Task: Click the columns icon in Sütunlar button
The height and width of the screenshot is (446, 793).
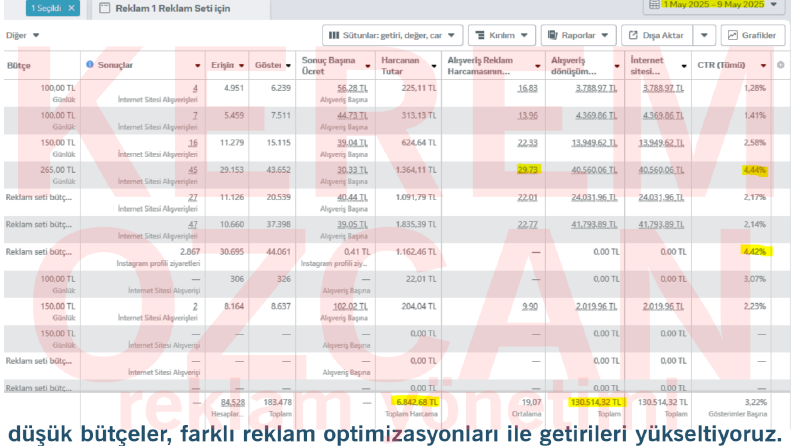Action: (334, 35)
